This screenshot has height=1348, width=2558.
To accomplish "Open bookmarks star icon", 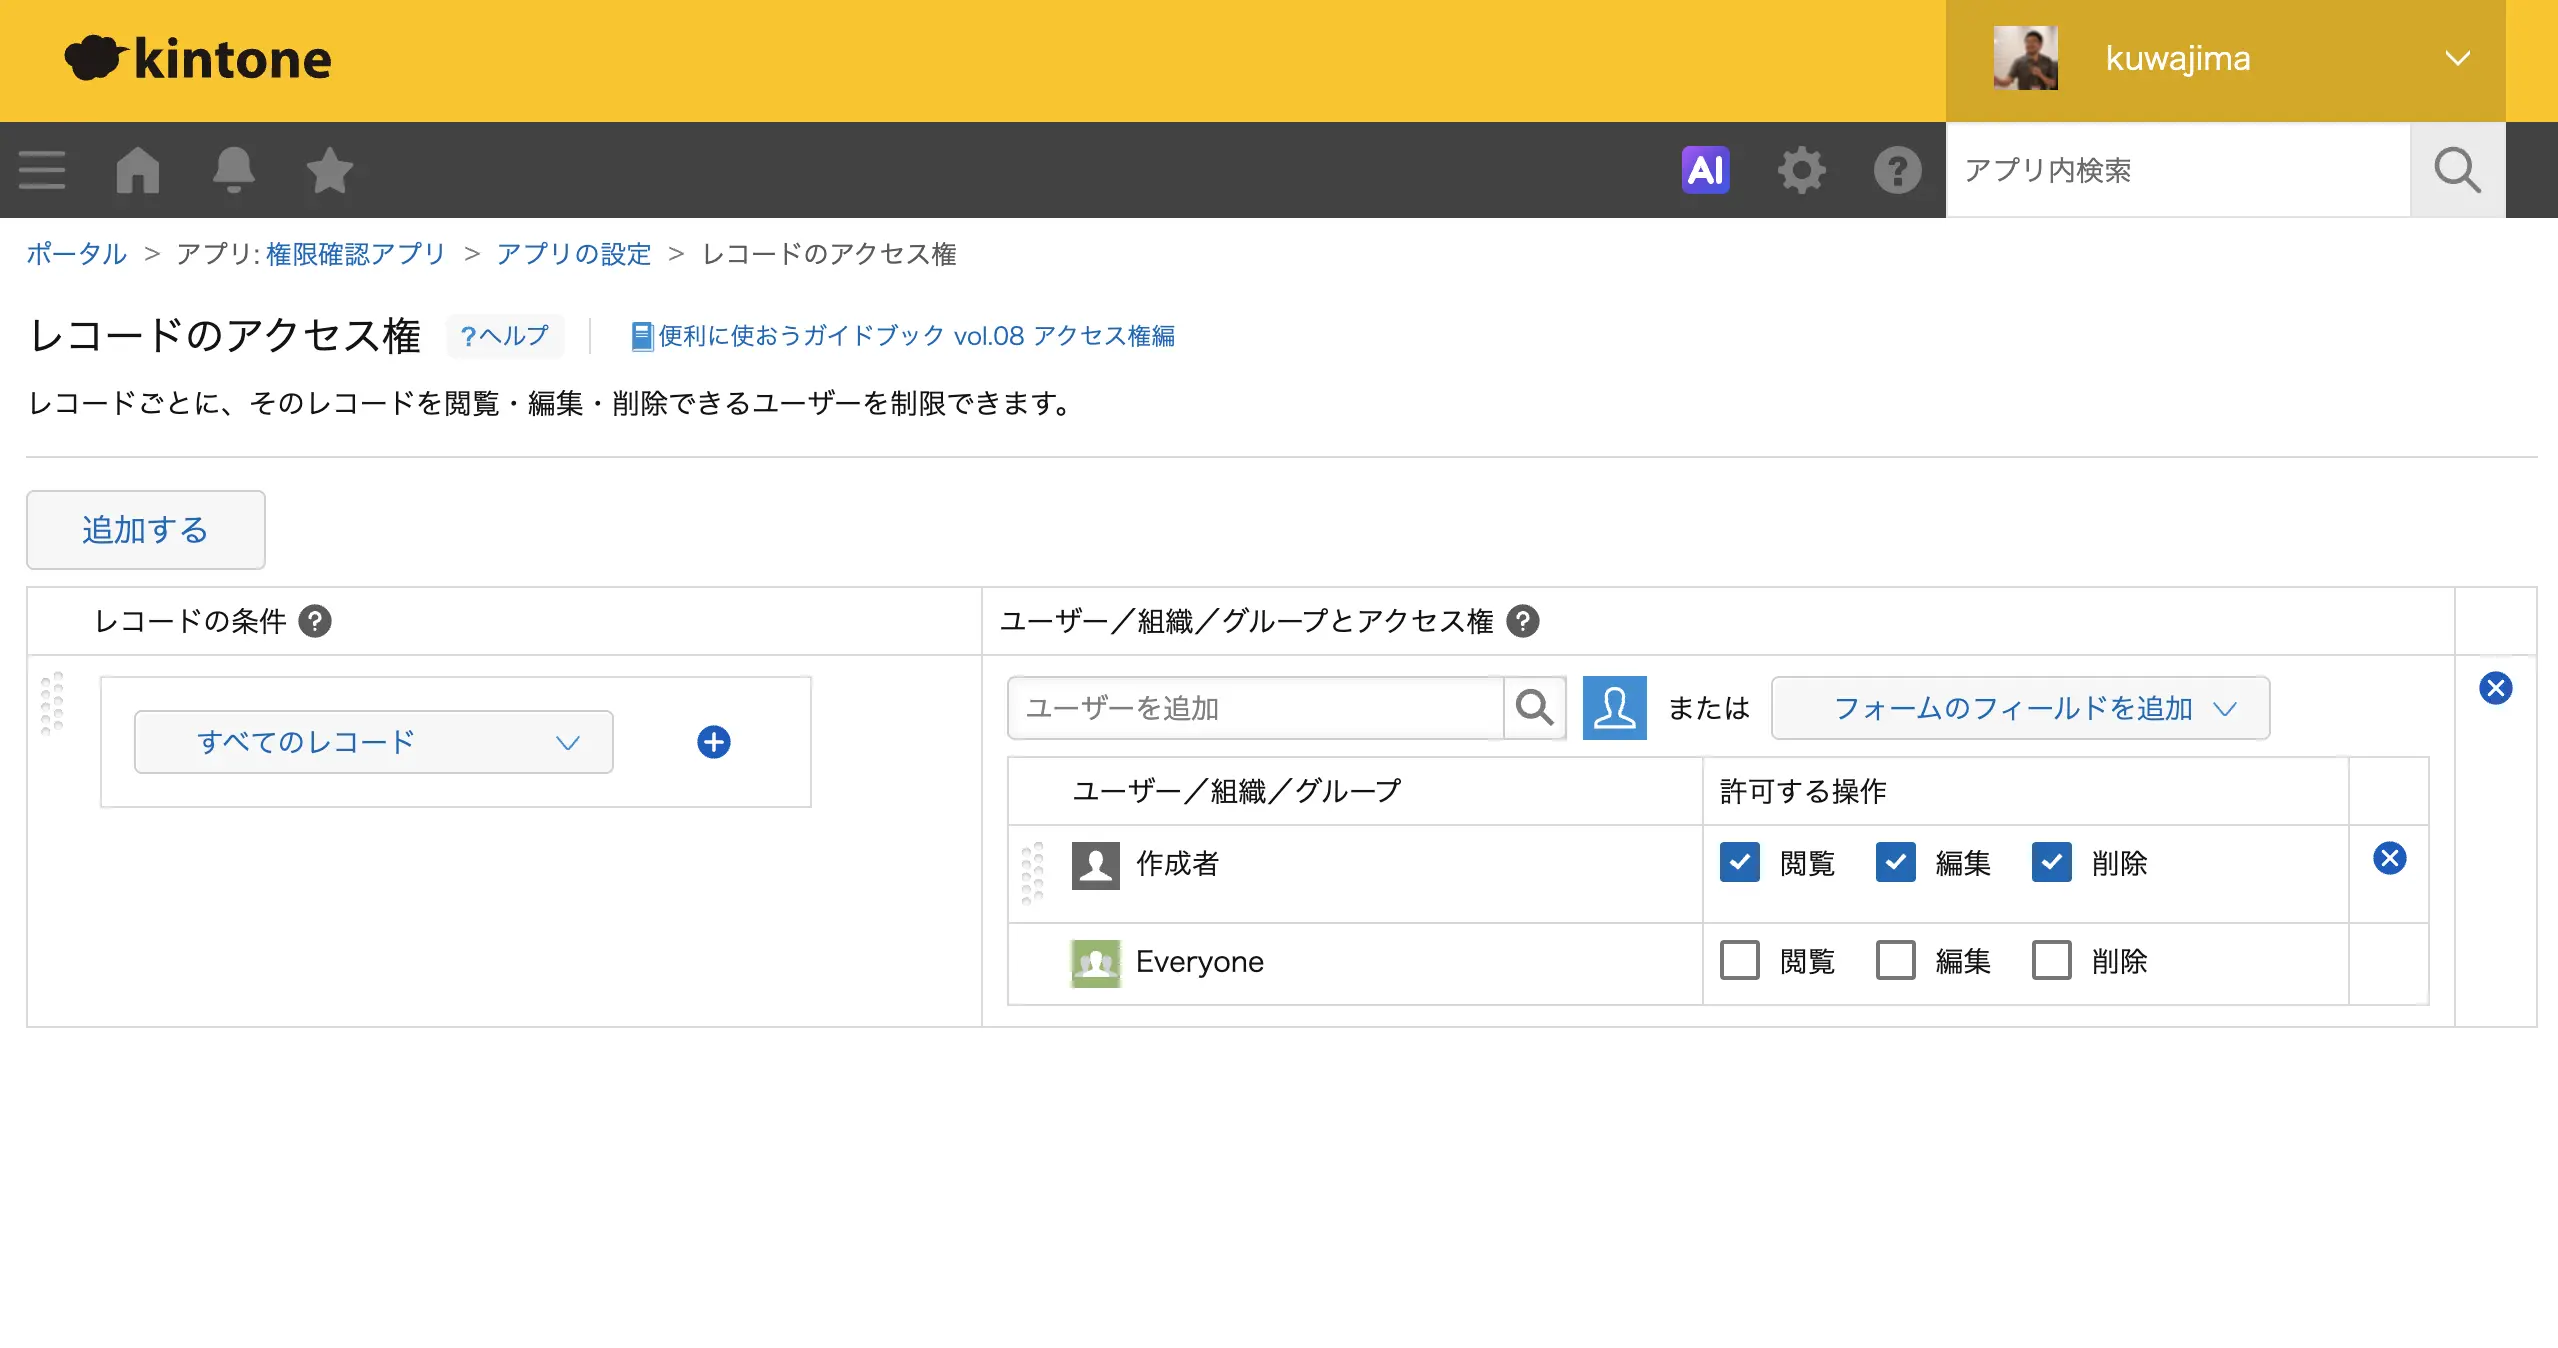I will pyautogui.click(x=329, y=170).
